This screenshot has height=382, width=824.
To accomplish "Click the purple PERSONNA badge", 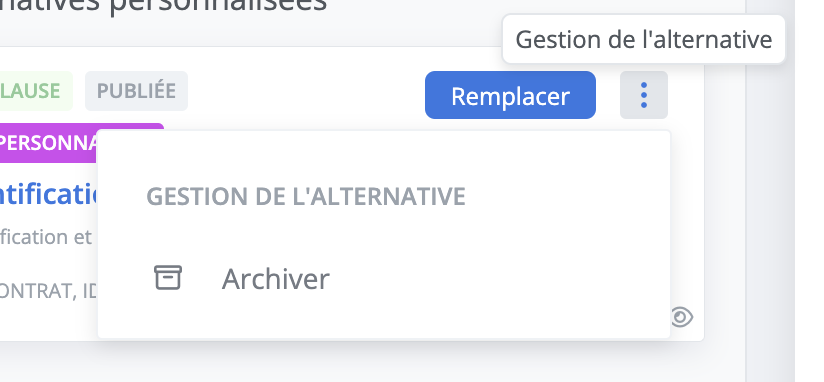I will coord(49,142).
